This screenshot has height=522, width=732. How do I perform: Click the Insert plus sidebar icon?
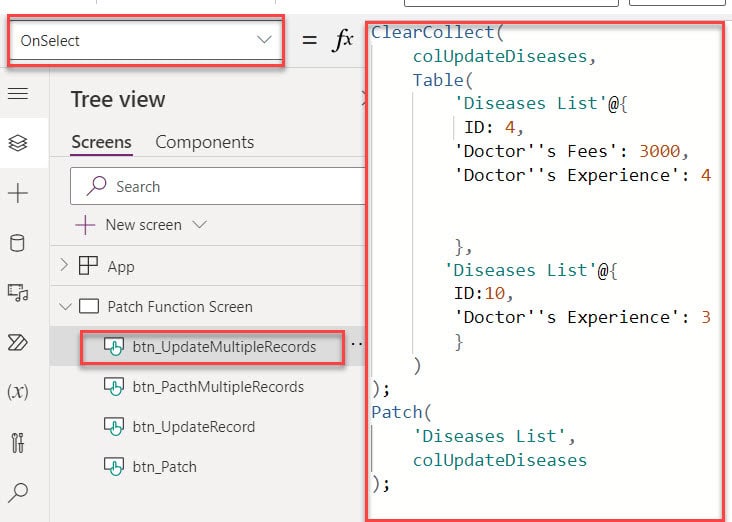pos(18,193)
